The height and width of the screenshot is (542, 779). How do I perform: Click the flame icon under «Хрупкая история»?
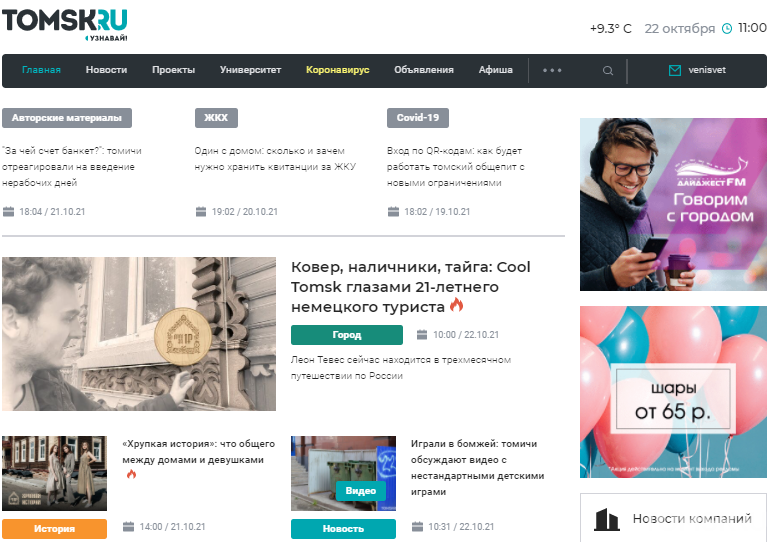[x=131, y=474]
